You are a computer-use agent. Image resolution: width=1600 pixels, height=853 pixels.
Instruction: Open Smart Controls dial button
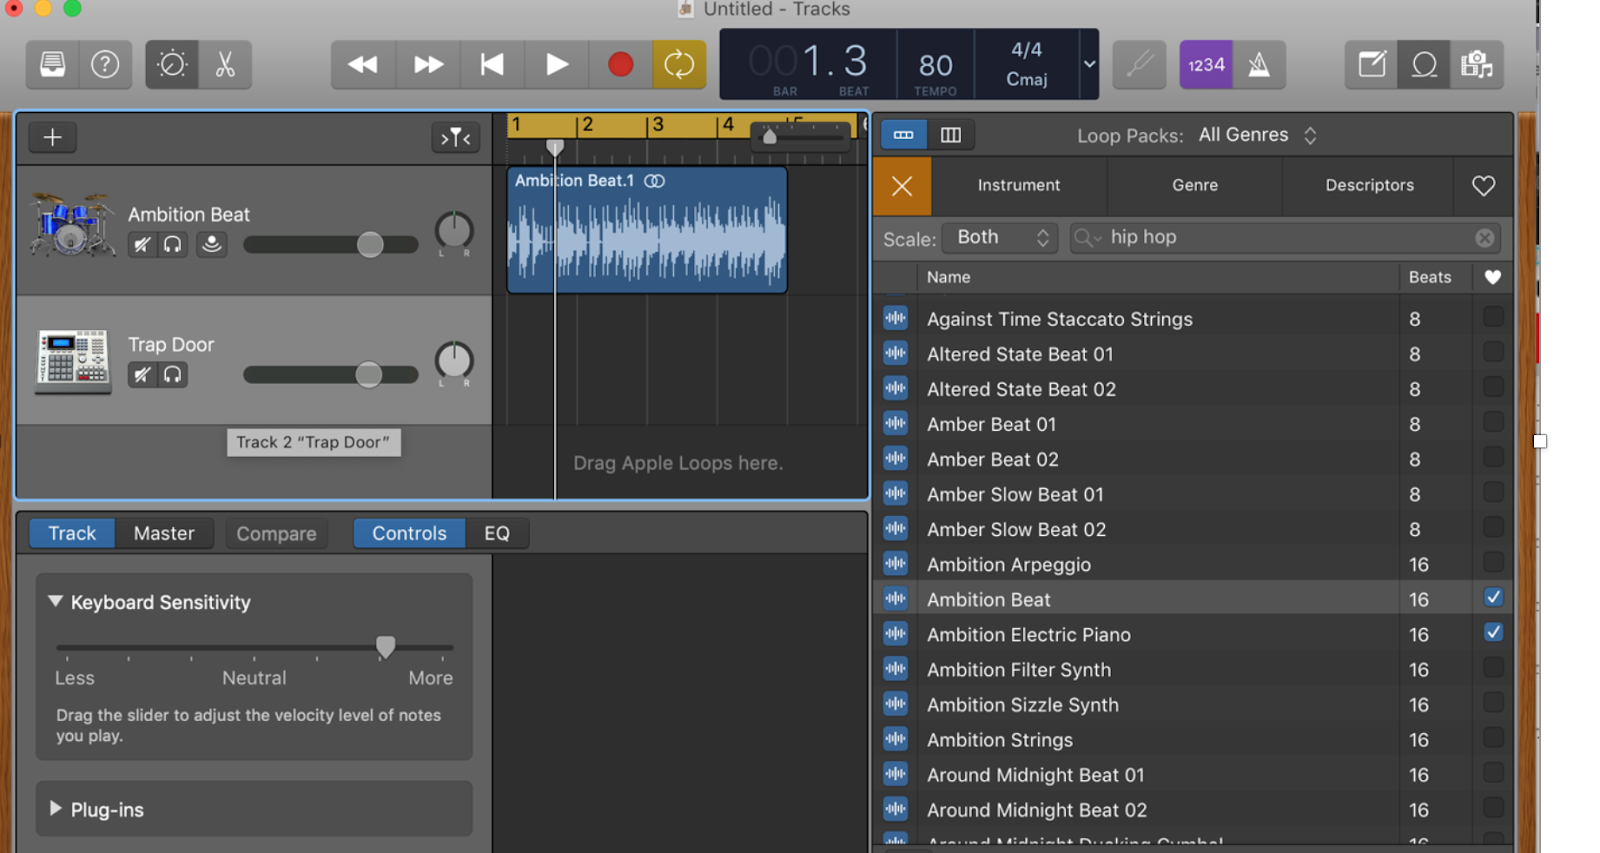(x=172, y=65)
